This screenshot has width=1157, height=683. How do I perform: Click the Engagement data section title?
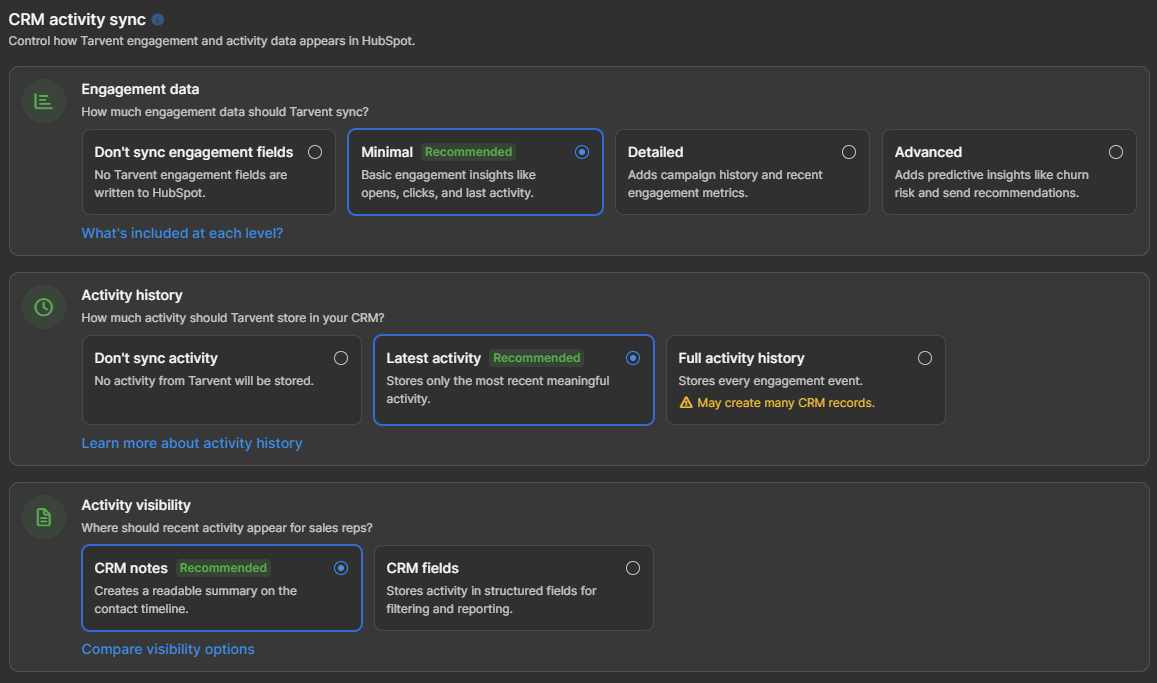click(x=140, y=89)
